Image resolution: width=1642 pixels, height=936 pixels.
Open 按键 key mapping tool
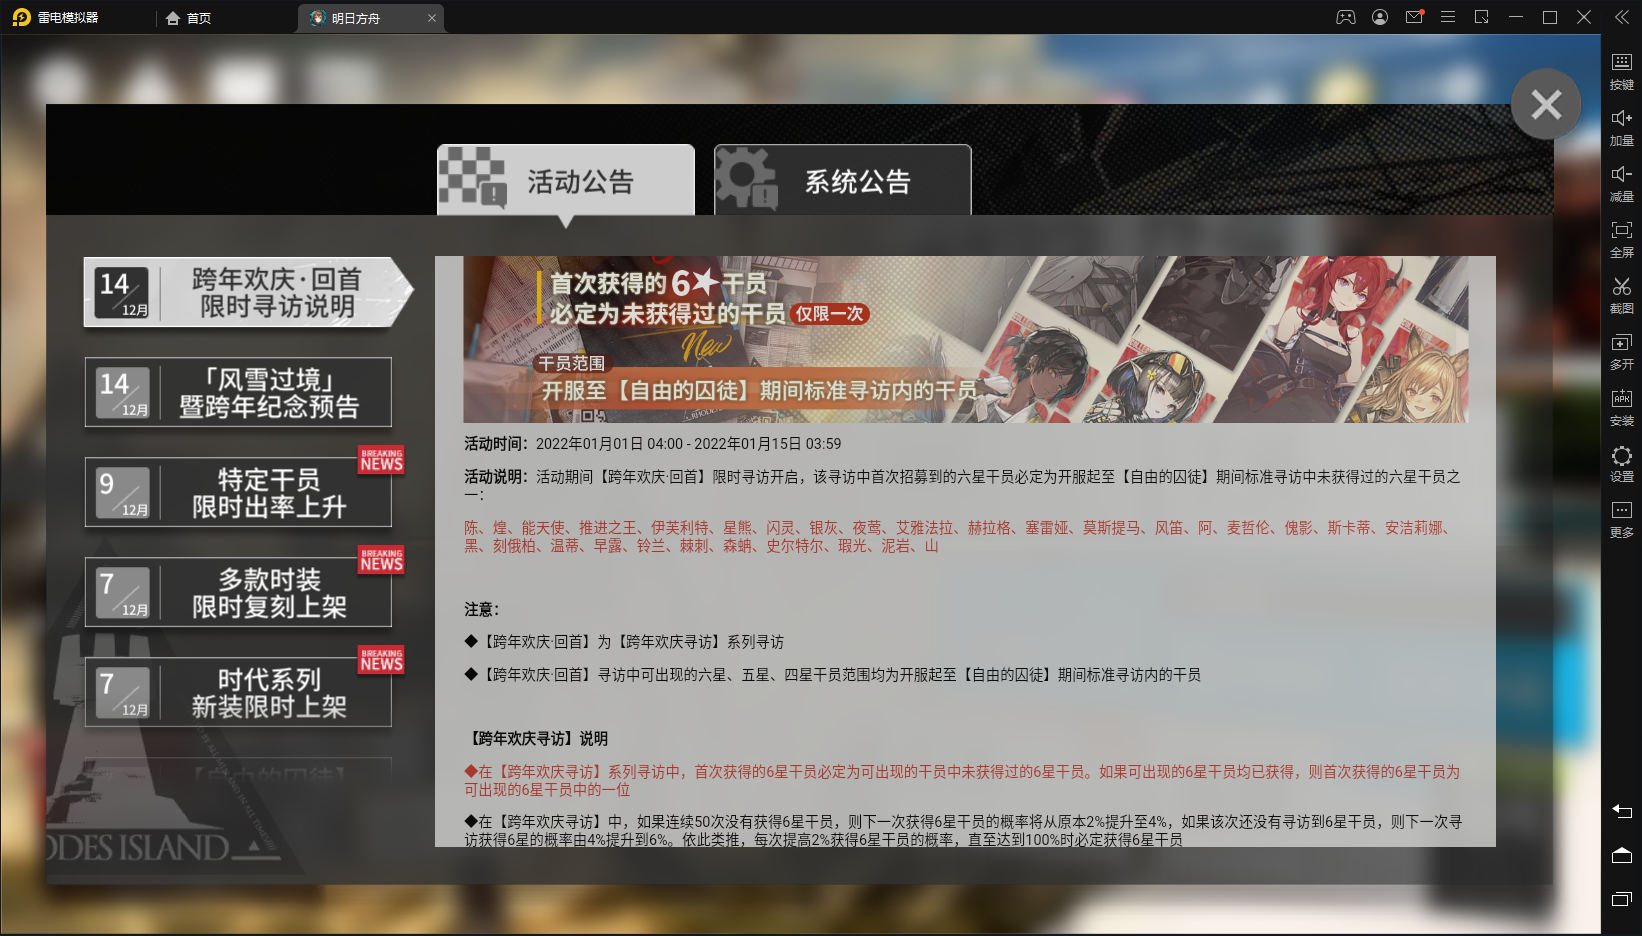tap(1622, 72)
